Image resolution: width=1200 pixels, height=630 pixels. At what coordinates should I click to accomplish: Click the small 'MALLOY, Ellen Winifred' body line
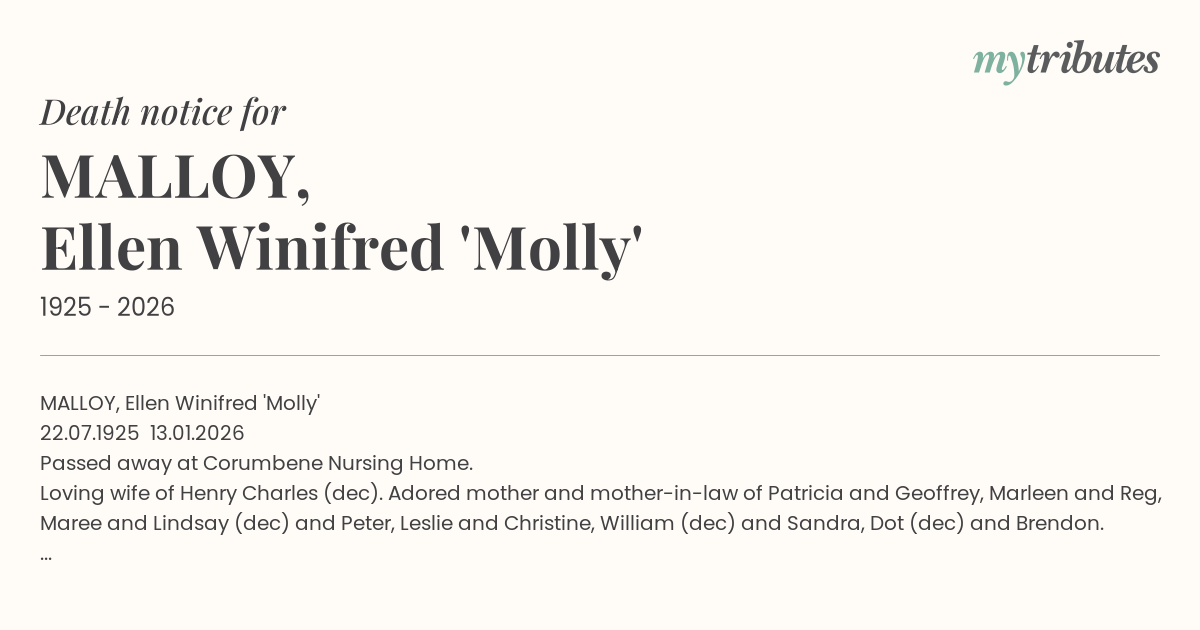180,404
